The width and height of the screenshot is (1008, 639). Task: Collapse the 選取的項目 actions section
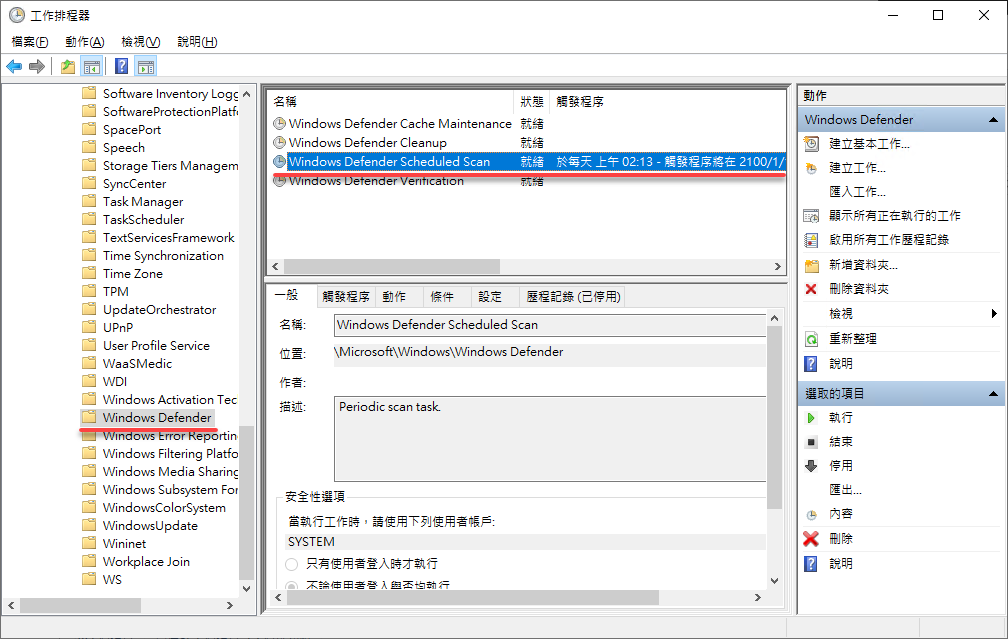tap(993, 393)
